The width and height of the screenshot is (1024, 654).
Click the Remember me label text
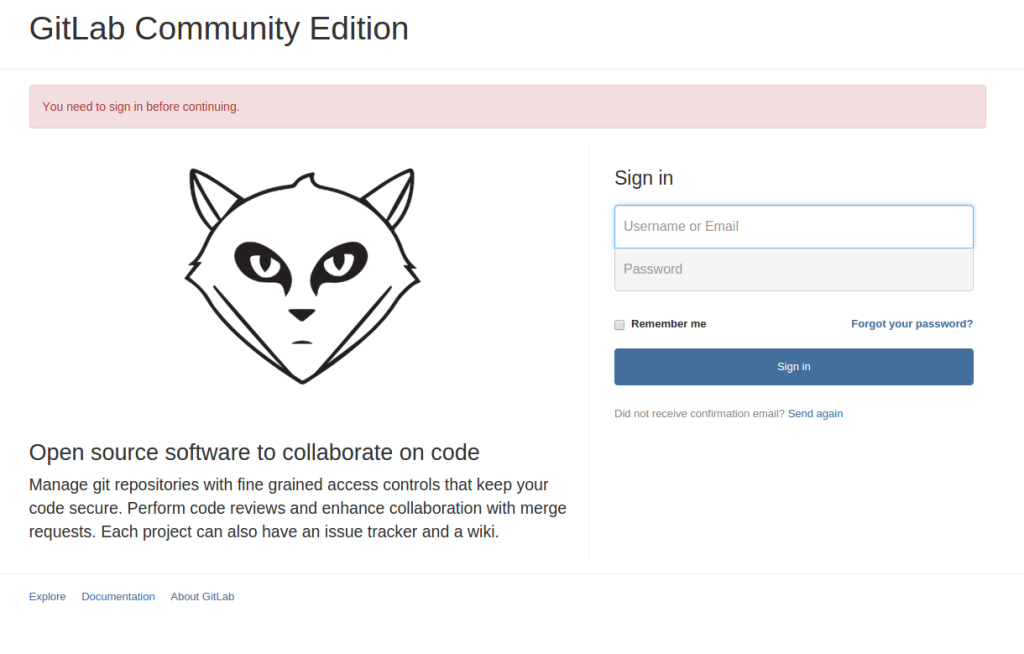tap(668, 323)
